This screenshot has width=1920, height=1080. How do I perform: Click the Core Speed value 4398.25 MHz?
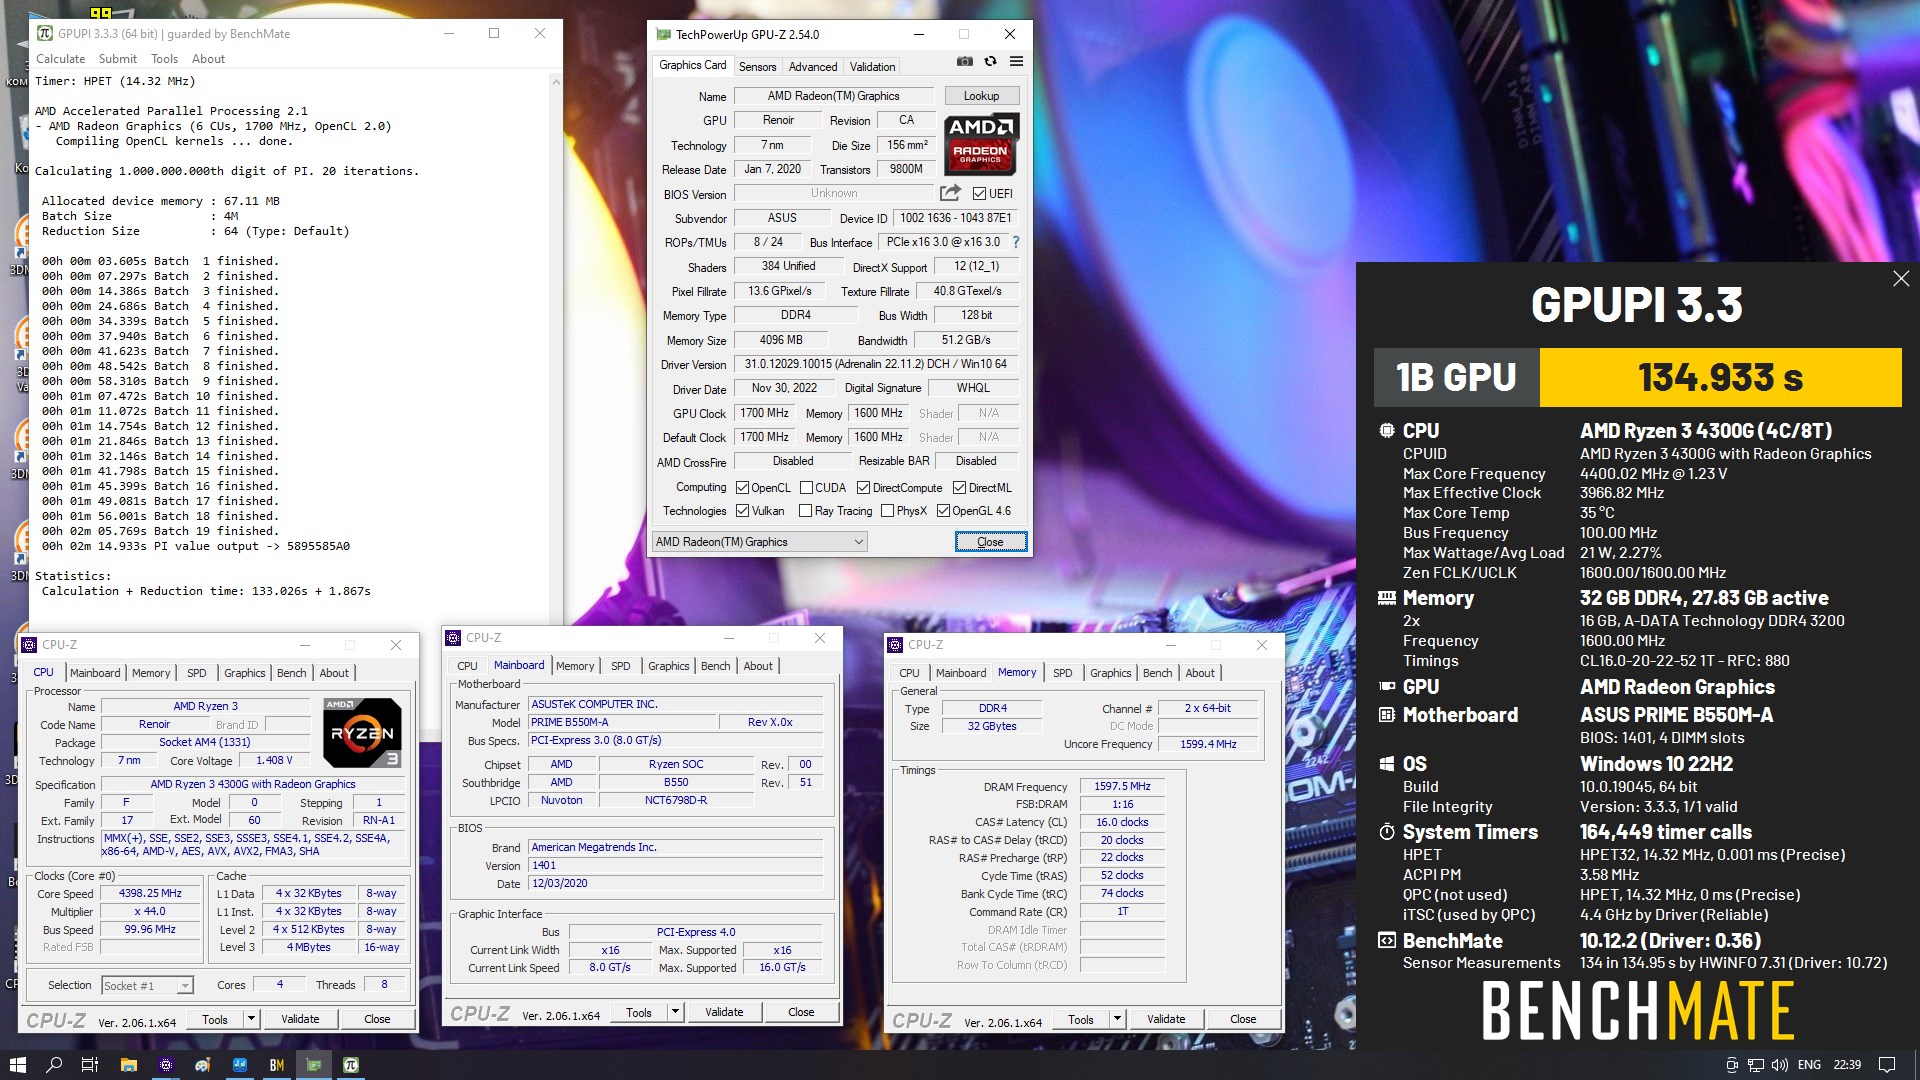tap(150, 893)
